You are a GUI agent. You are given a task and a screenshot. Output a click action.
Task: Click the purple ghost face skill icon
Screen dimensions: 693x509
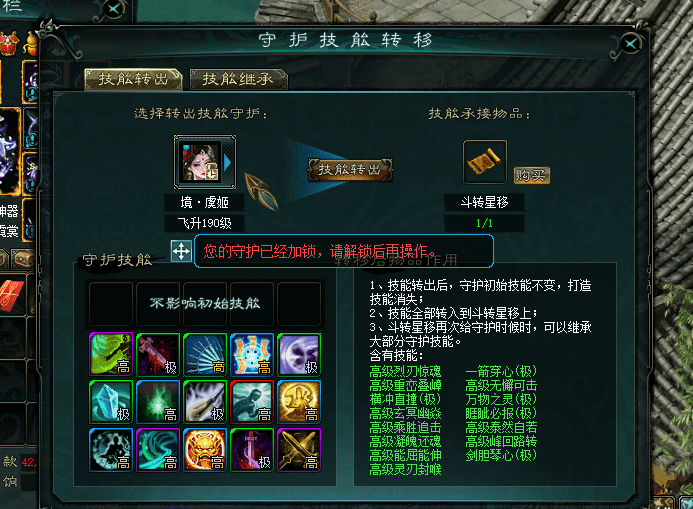299,354
